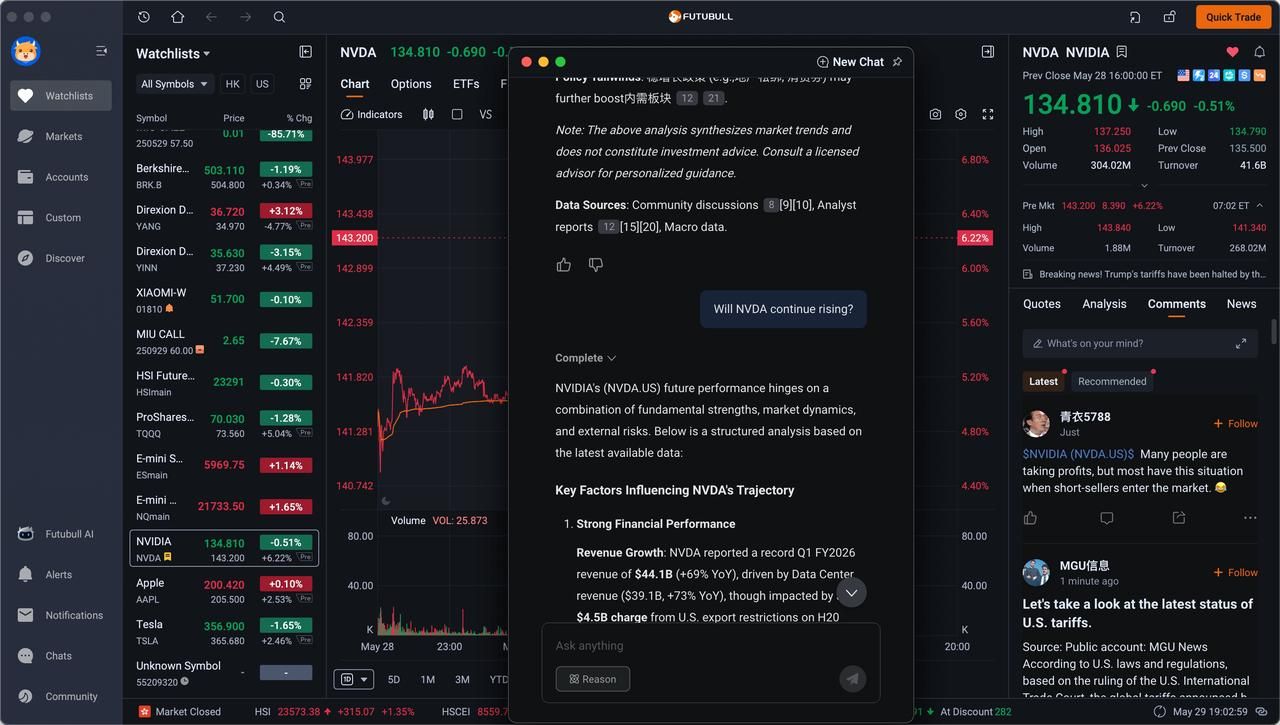Collapse the Pre Mkt section
Screen dimensions: 1280x725
[1259, 205]
